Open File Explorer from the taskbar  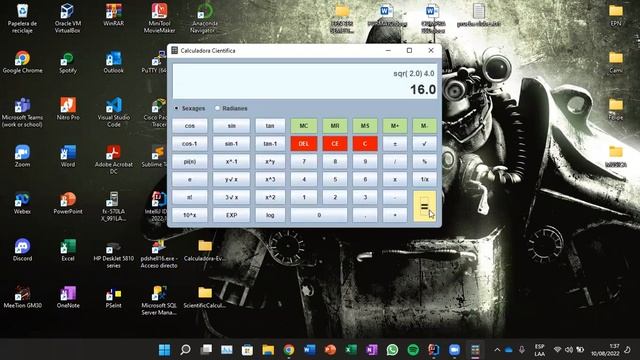click(268, 350)
